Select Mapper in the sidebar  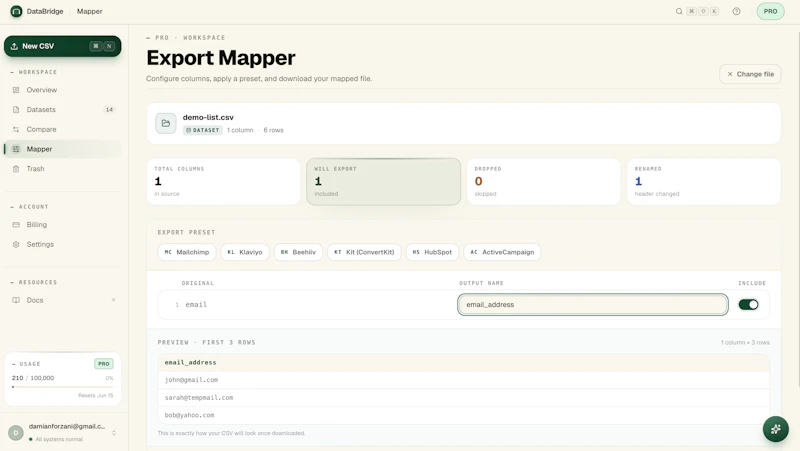pyautogui.click(x=62, y=149)
